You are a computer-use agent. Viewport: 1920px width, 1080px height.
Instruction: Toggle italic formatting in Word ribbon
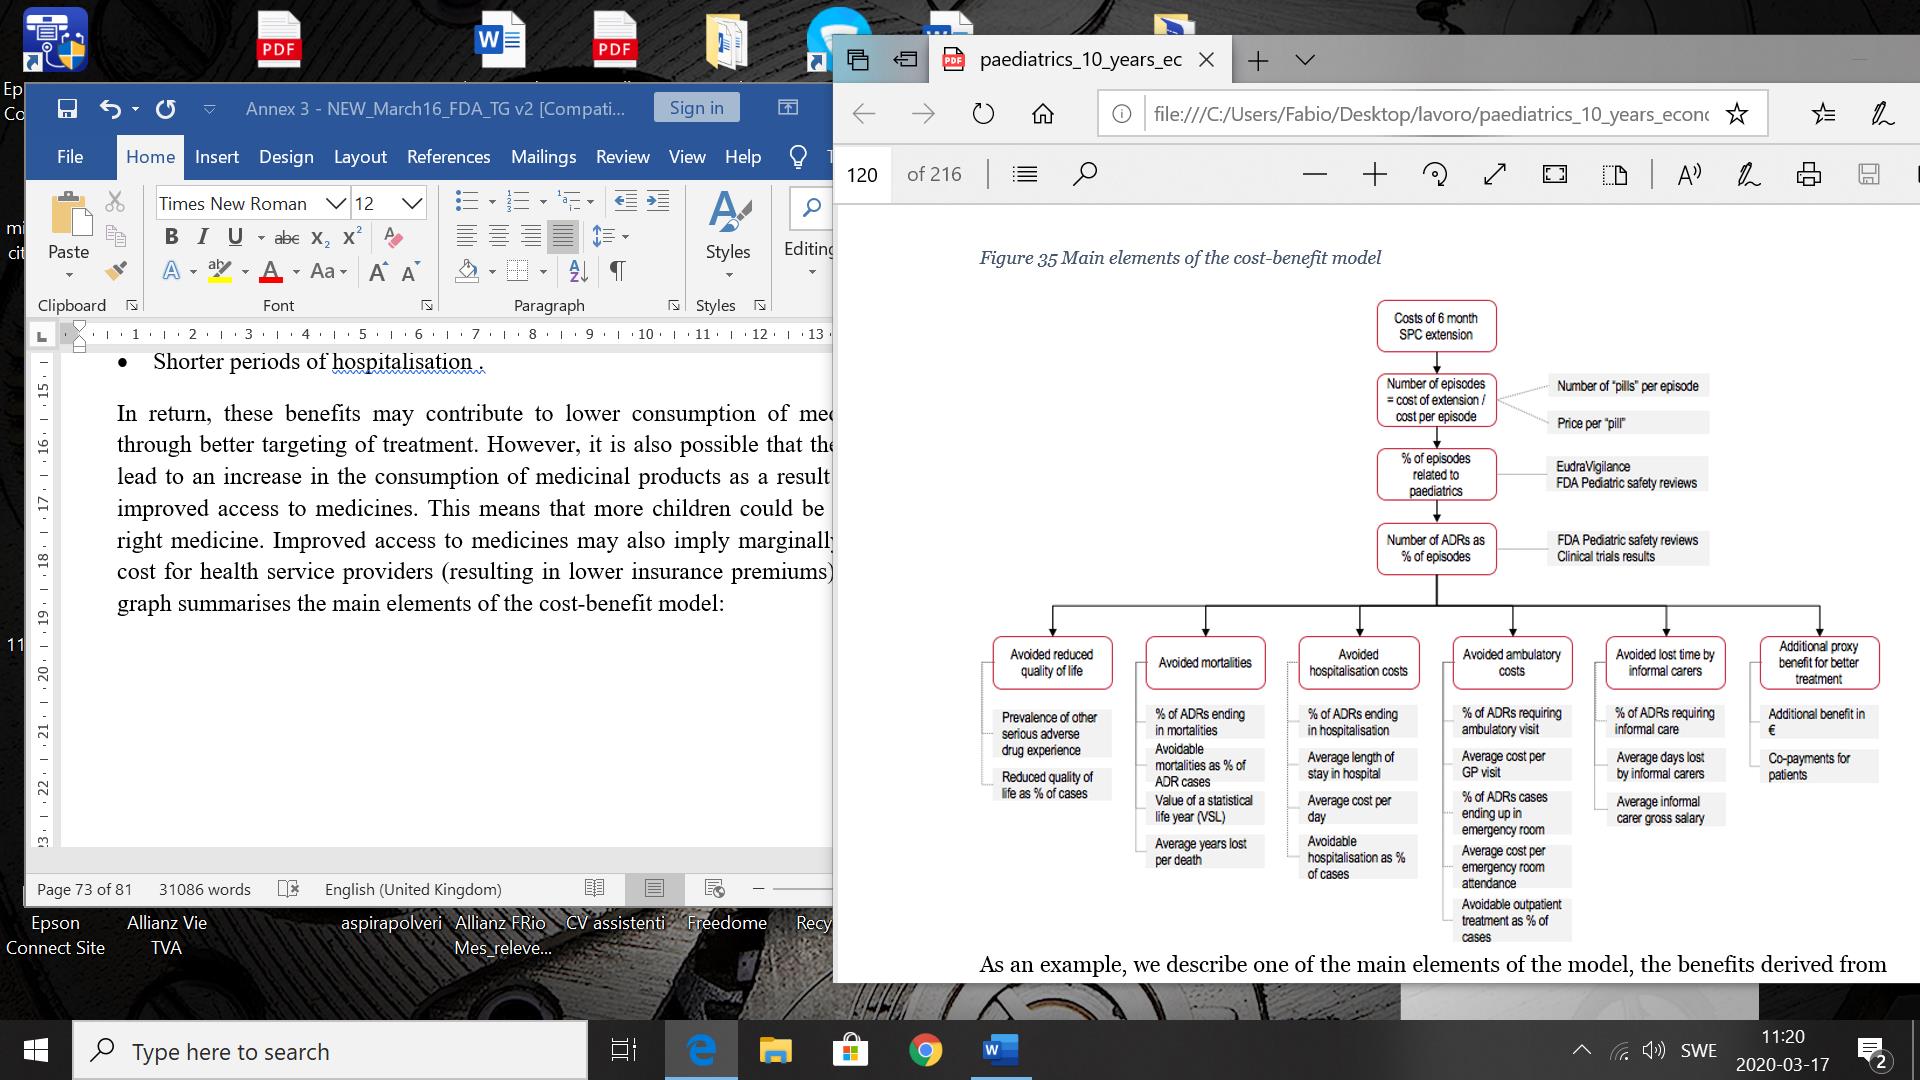(203, 237)
